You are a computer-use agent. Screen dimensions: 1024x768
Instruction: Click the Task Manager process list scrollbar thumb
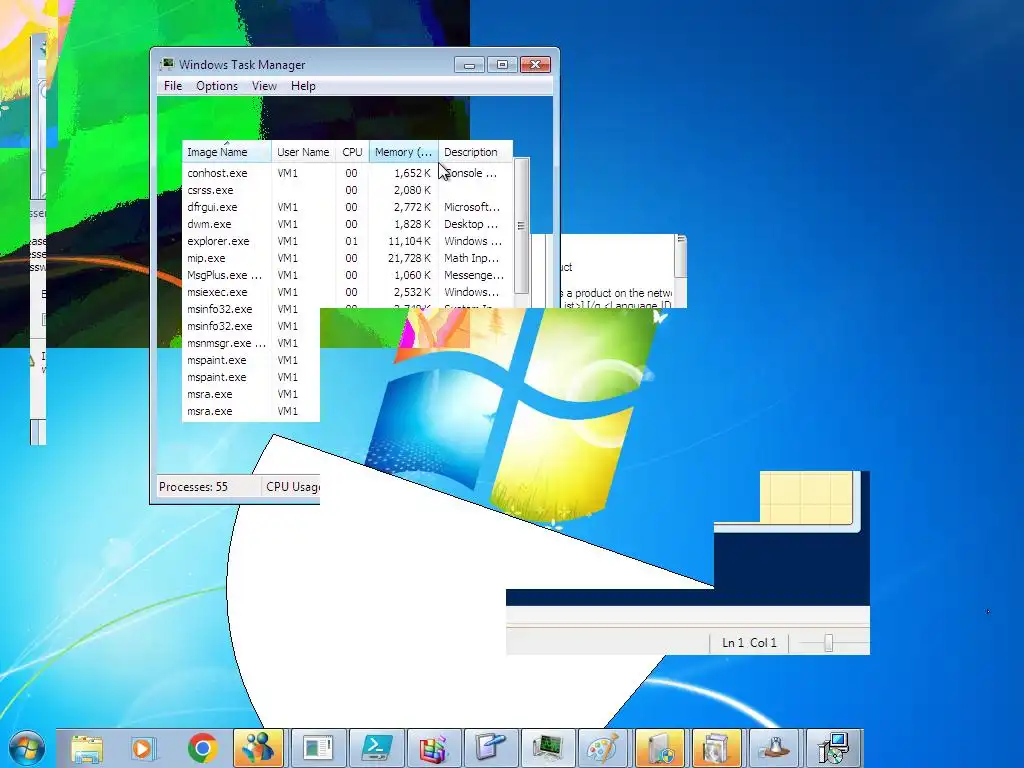pos(521,225)
